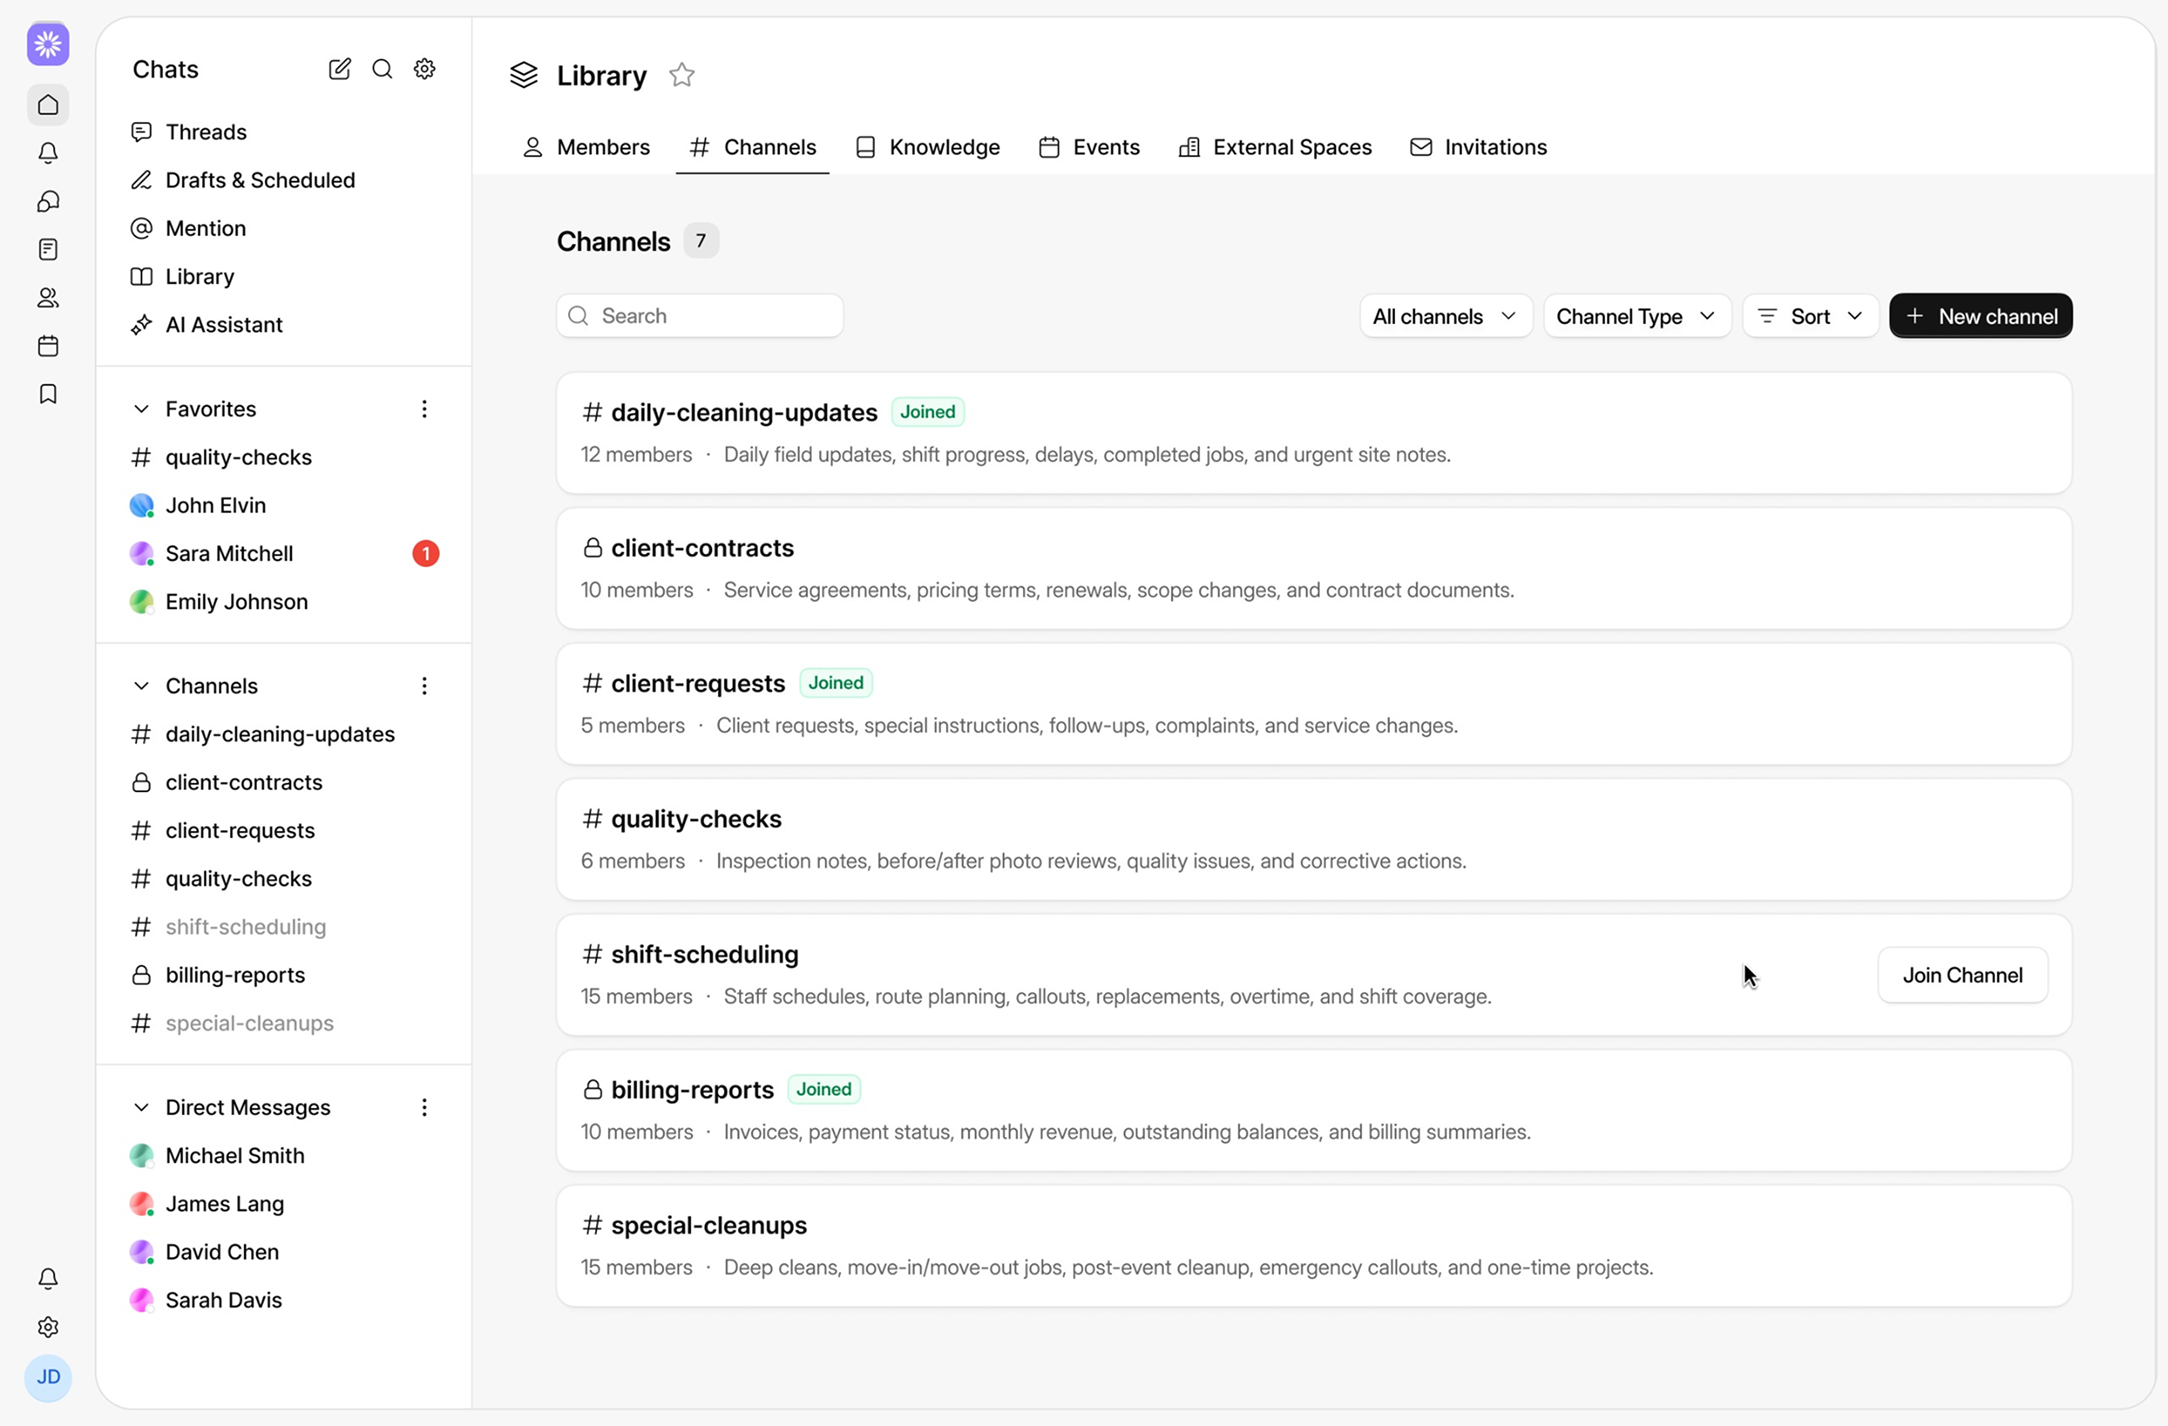The width and height of the screenshot is (2168, 1426).
Task: Click inside the channel search field
Action: (x=700, y=315)
